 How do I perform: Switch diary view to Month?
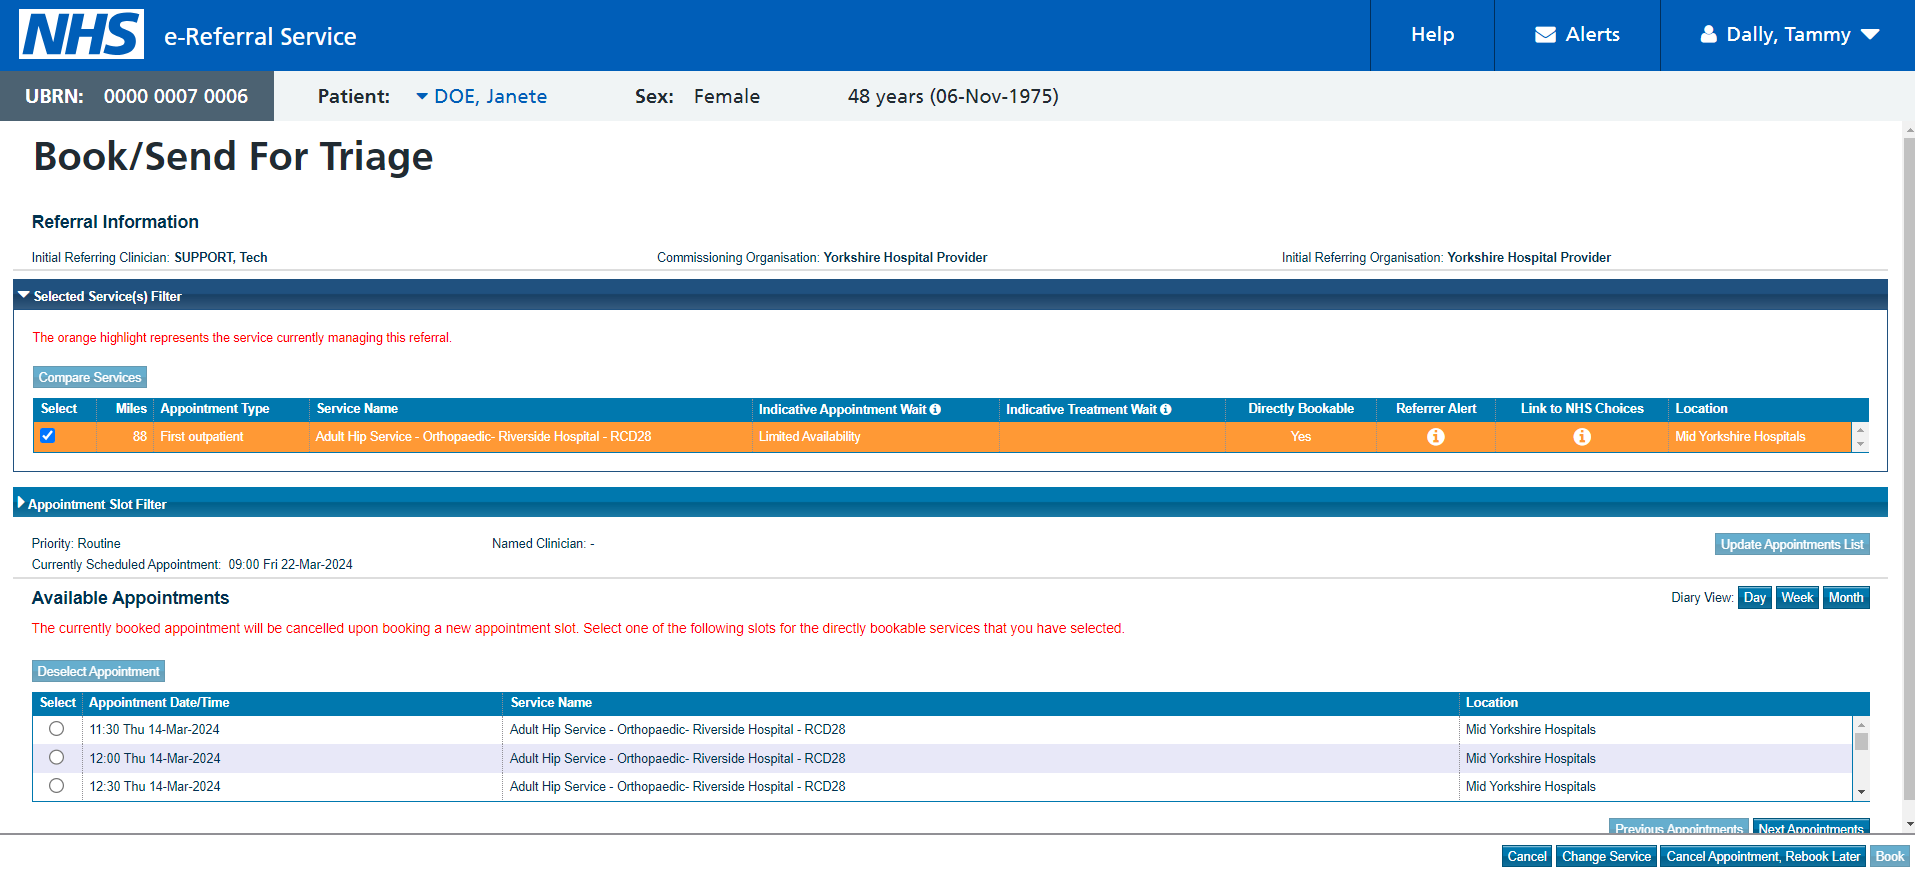tap(1845, 598)
